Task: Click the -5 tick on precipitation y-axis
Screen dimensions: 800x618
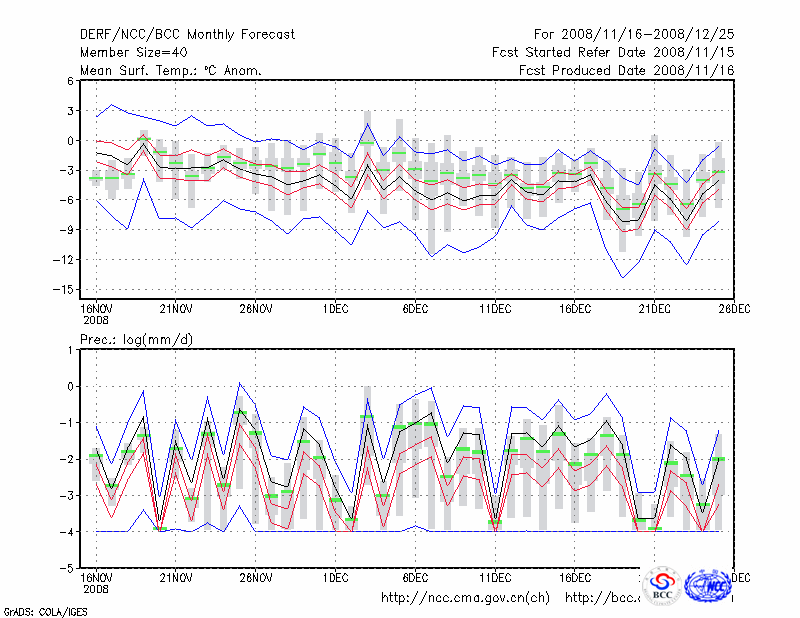Action: (x=66, y=568)
